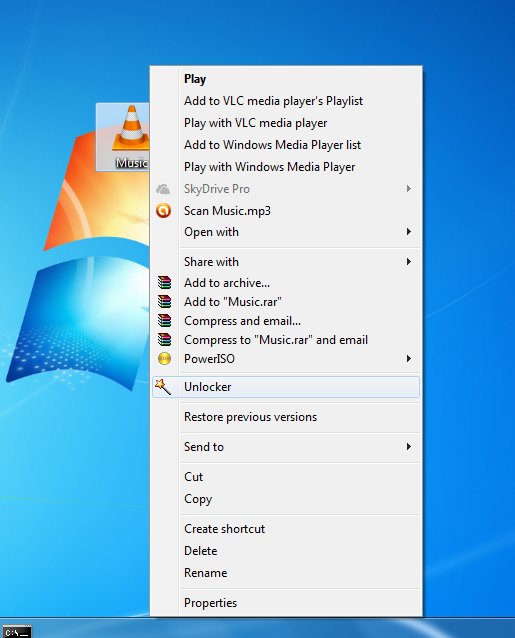Click the SkyDrive Pro cloud icon

click(x=163, y=189)
